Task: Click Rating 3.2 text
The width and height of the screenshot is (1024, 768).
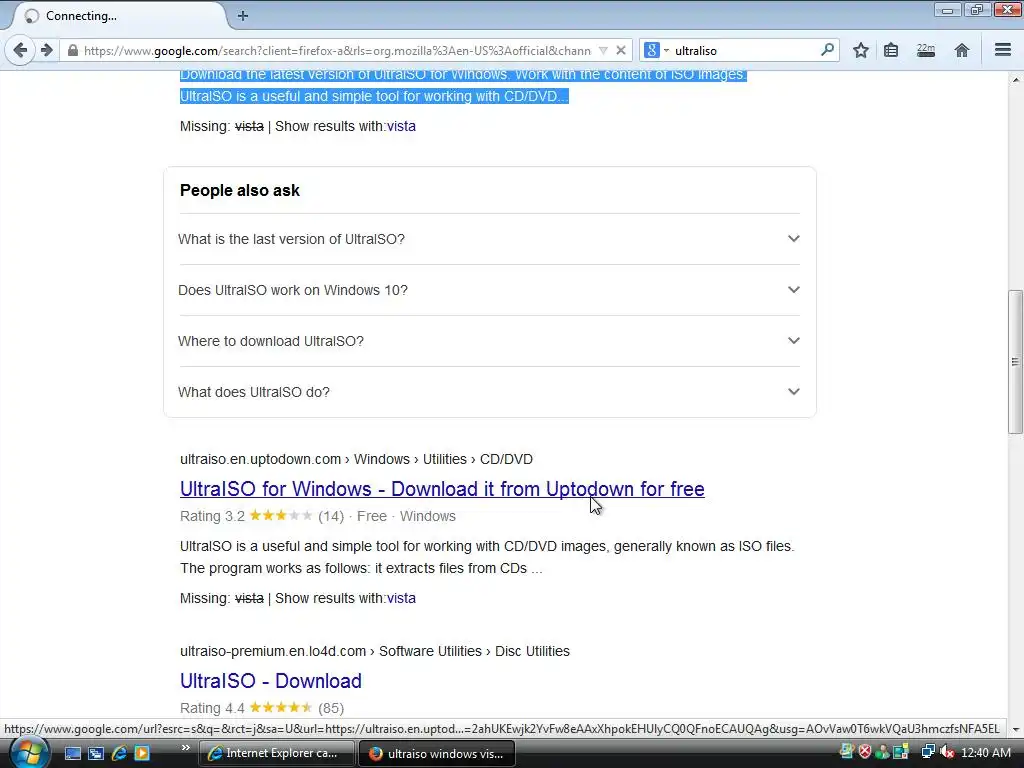Action: pos(212,516)
